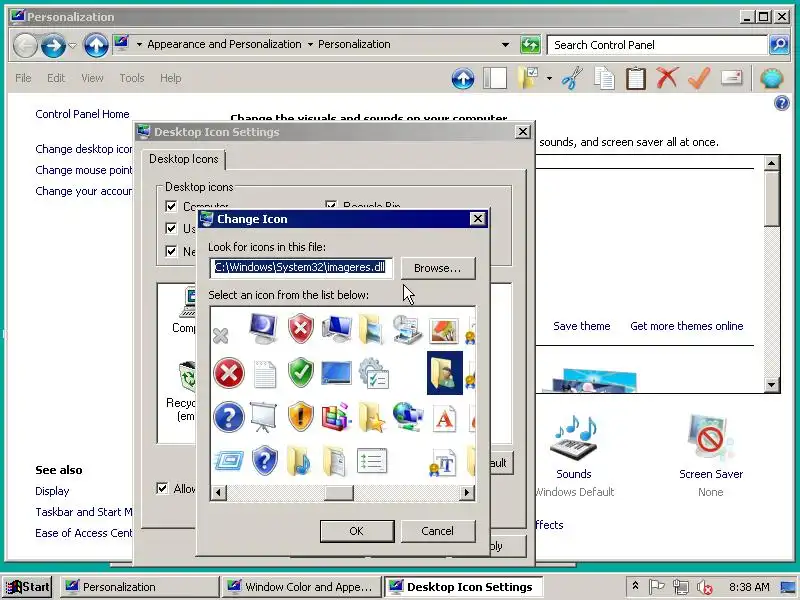This screenshot has width=800, height=600.
Task: Open the Start button on taskbar
Action: [x=28, y=587]
